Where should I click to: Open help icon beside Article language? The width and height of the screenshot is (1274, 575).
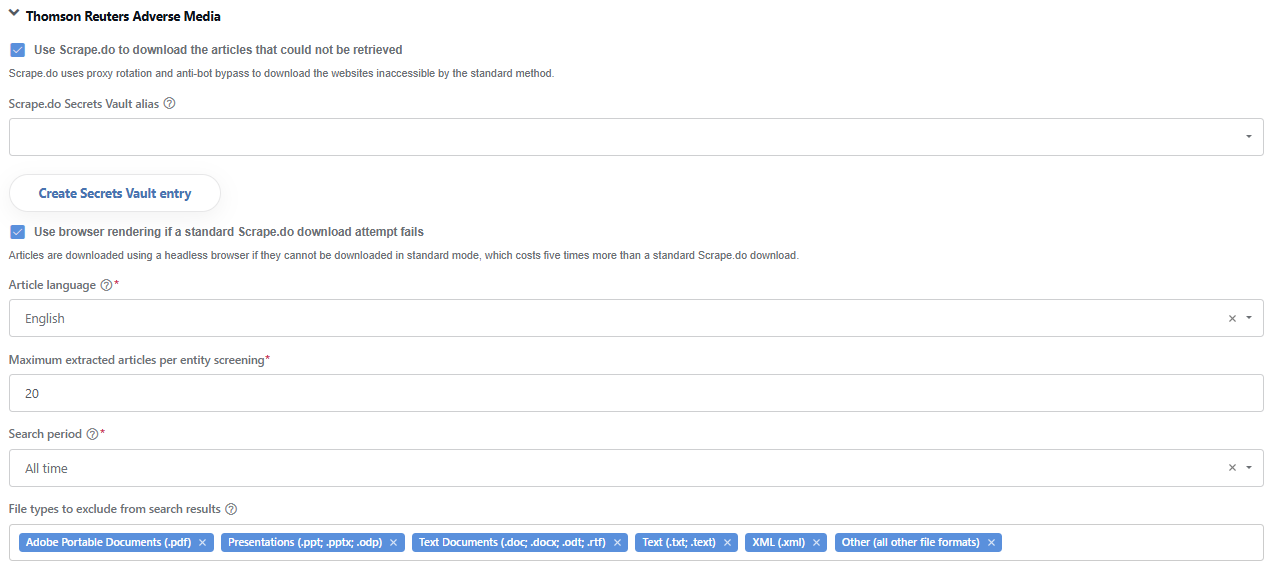point(106,285)
